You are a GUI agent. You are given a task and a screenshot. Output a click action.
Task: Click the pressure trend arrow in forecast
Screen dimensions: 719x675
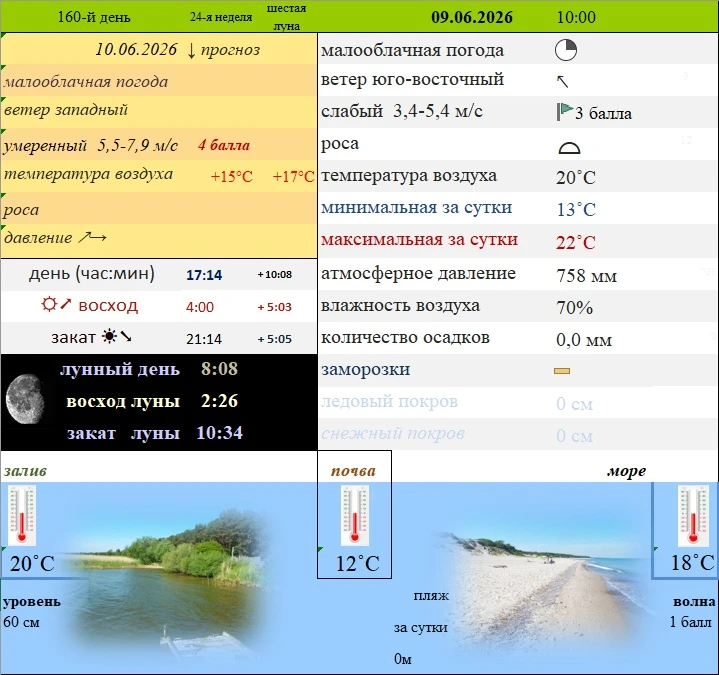(x=92, y=237)
